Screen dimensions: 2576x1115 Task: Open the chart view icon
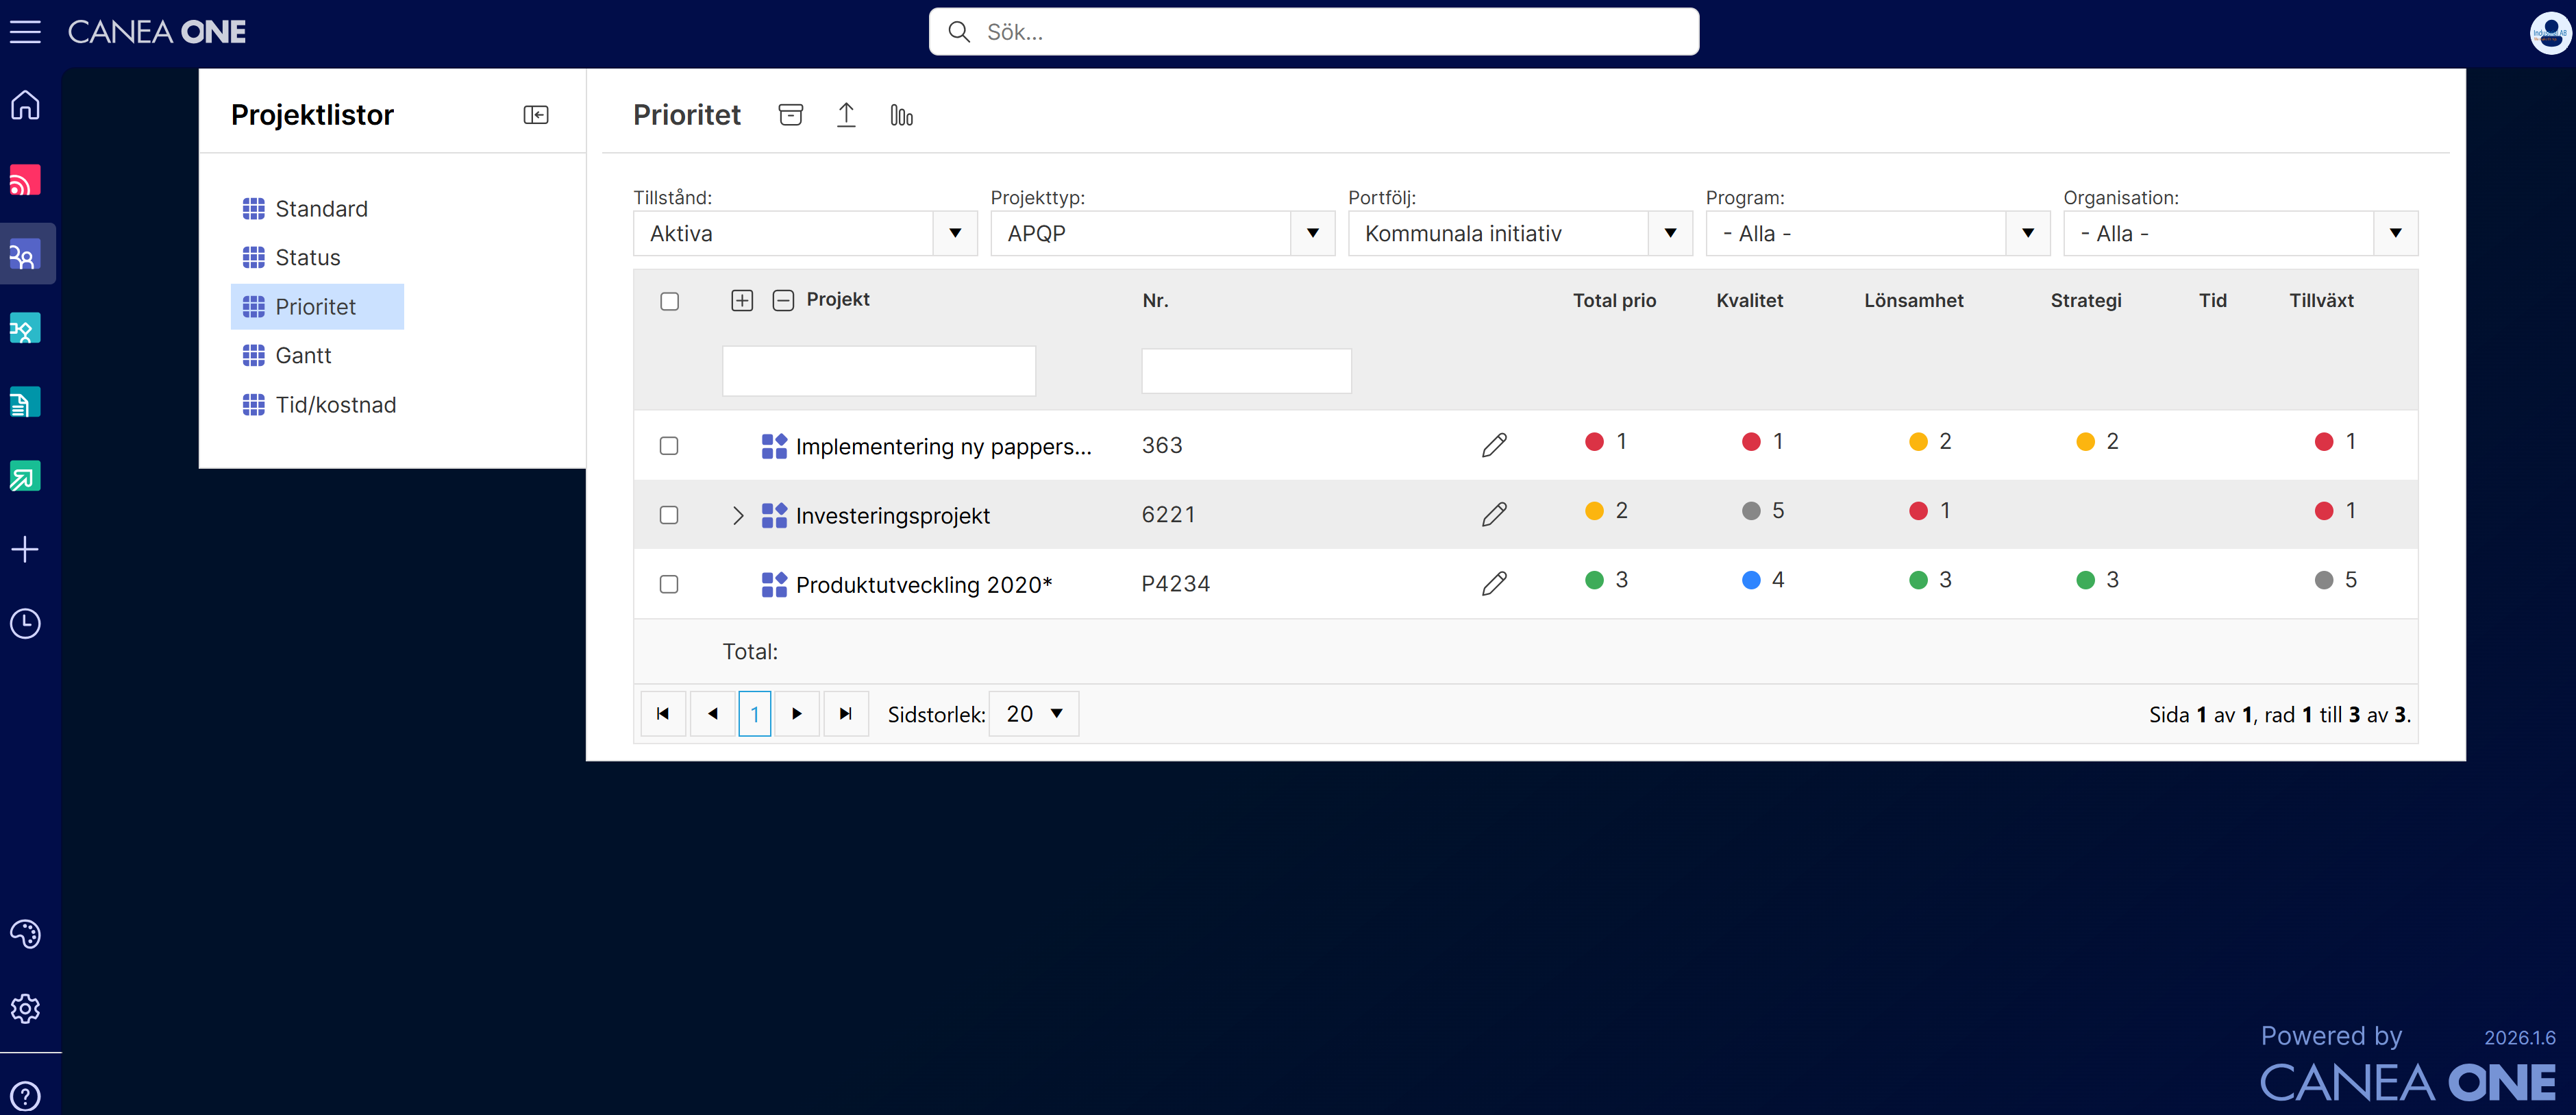901,115
